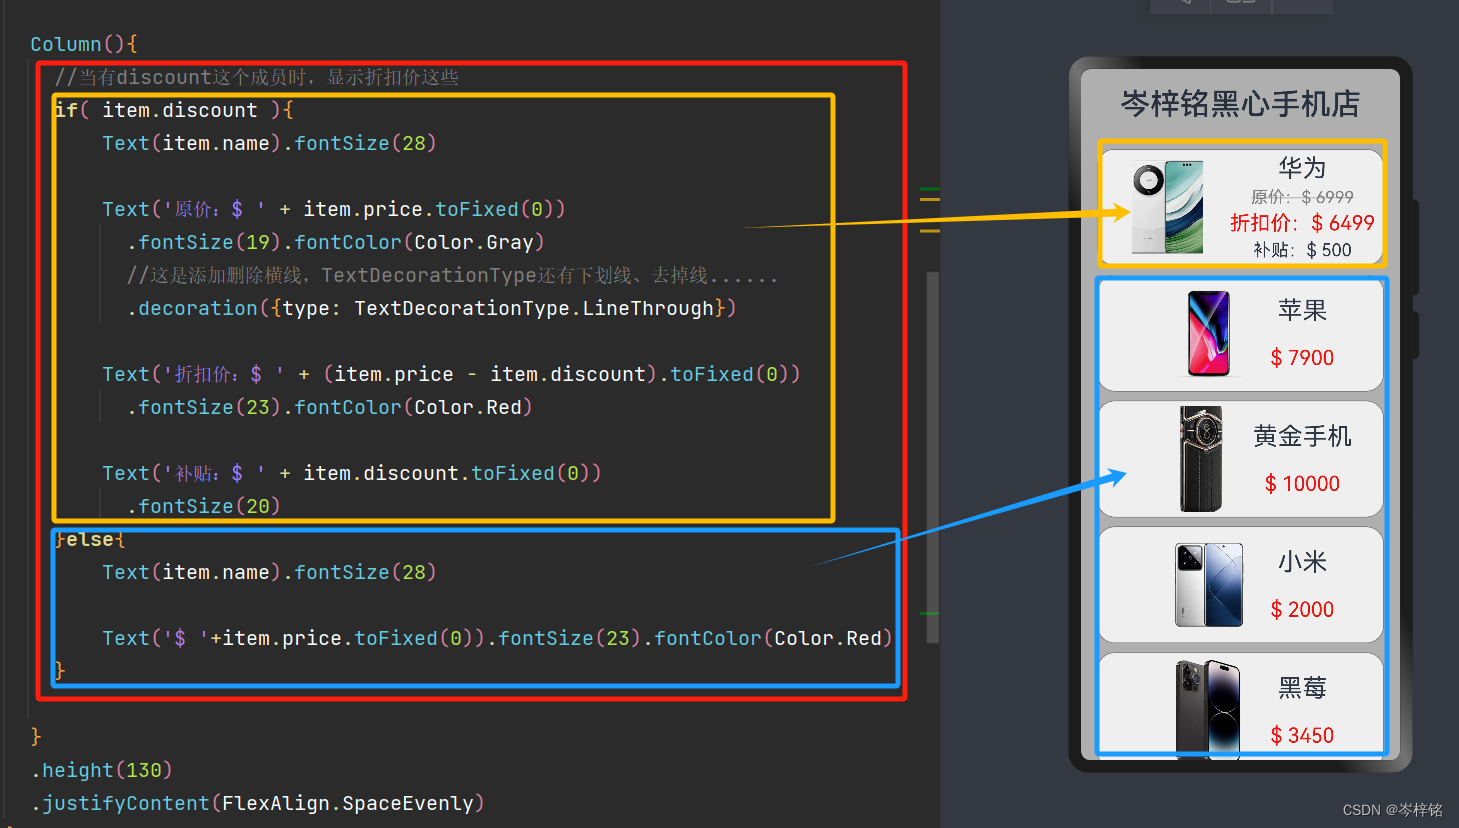Click Text(item.name).fontSize(28) inside the if block
1459x828 pixels.
(269, 143)
